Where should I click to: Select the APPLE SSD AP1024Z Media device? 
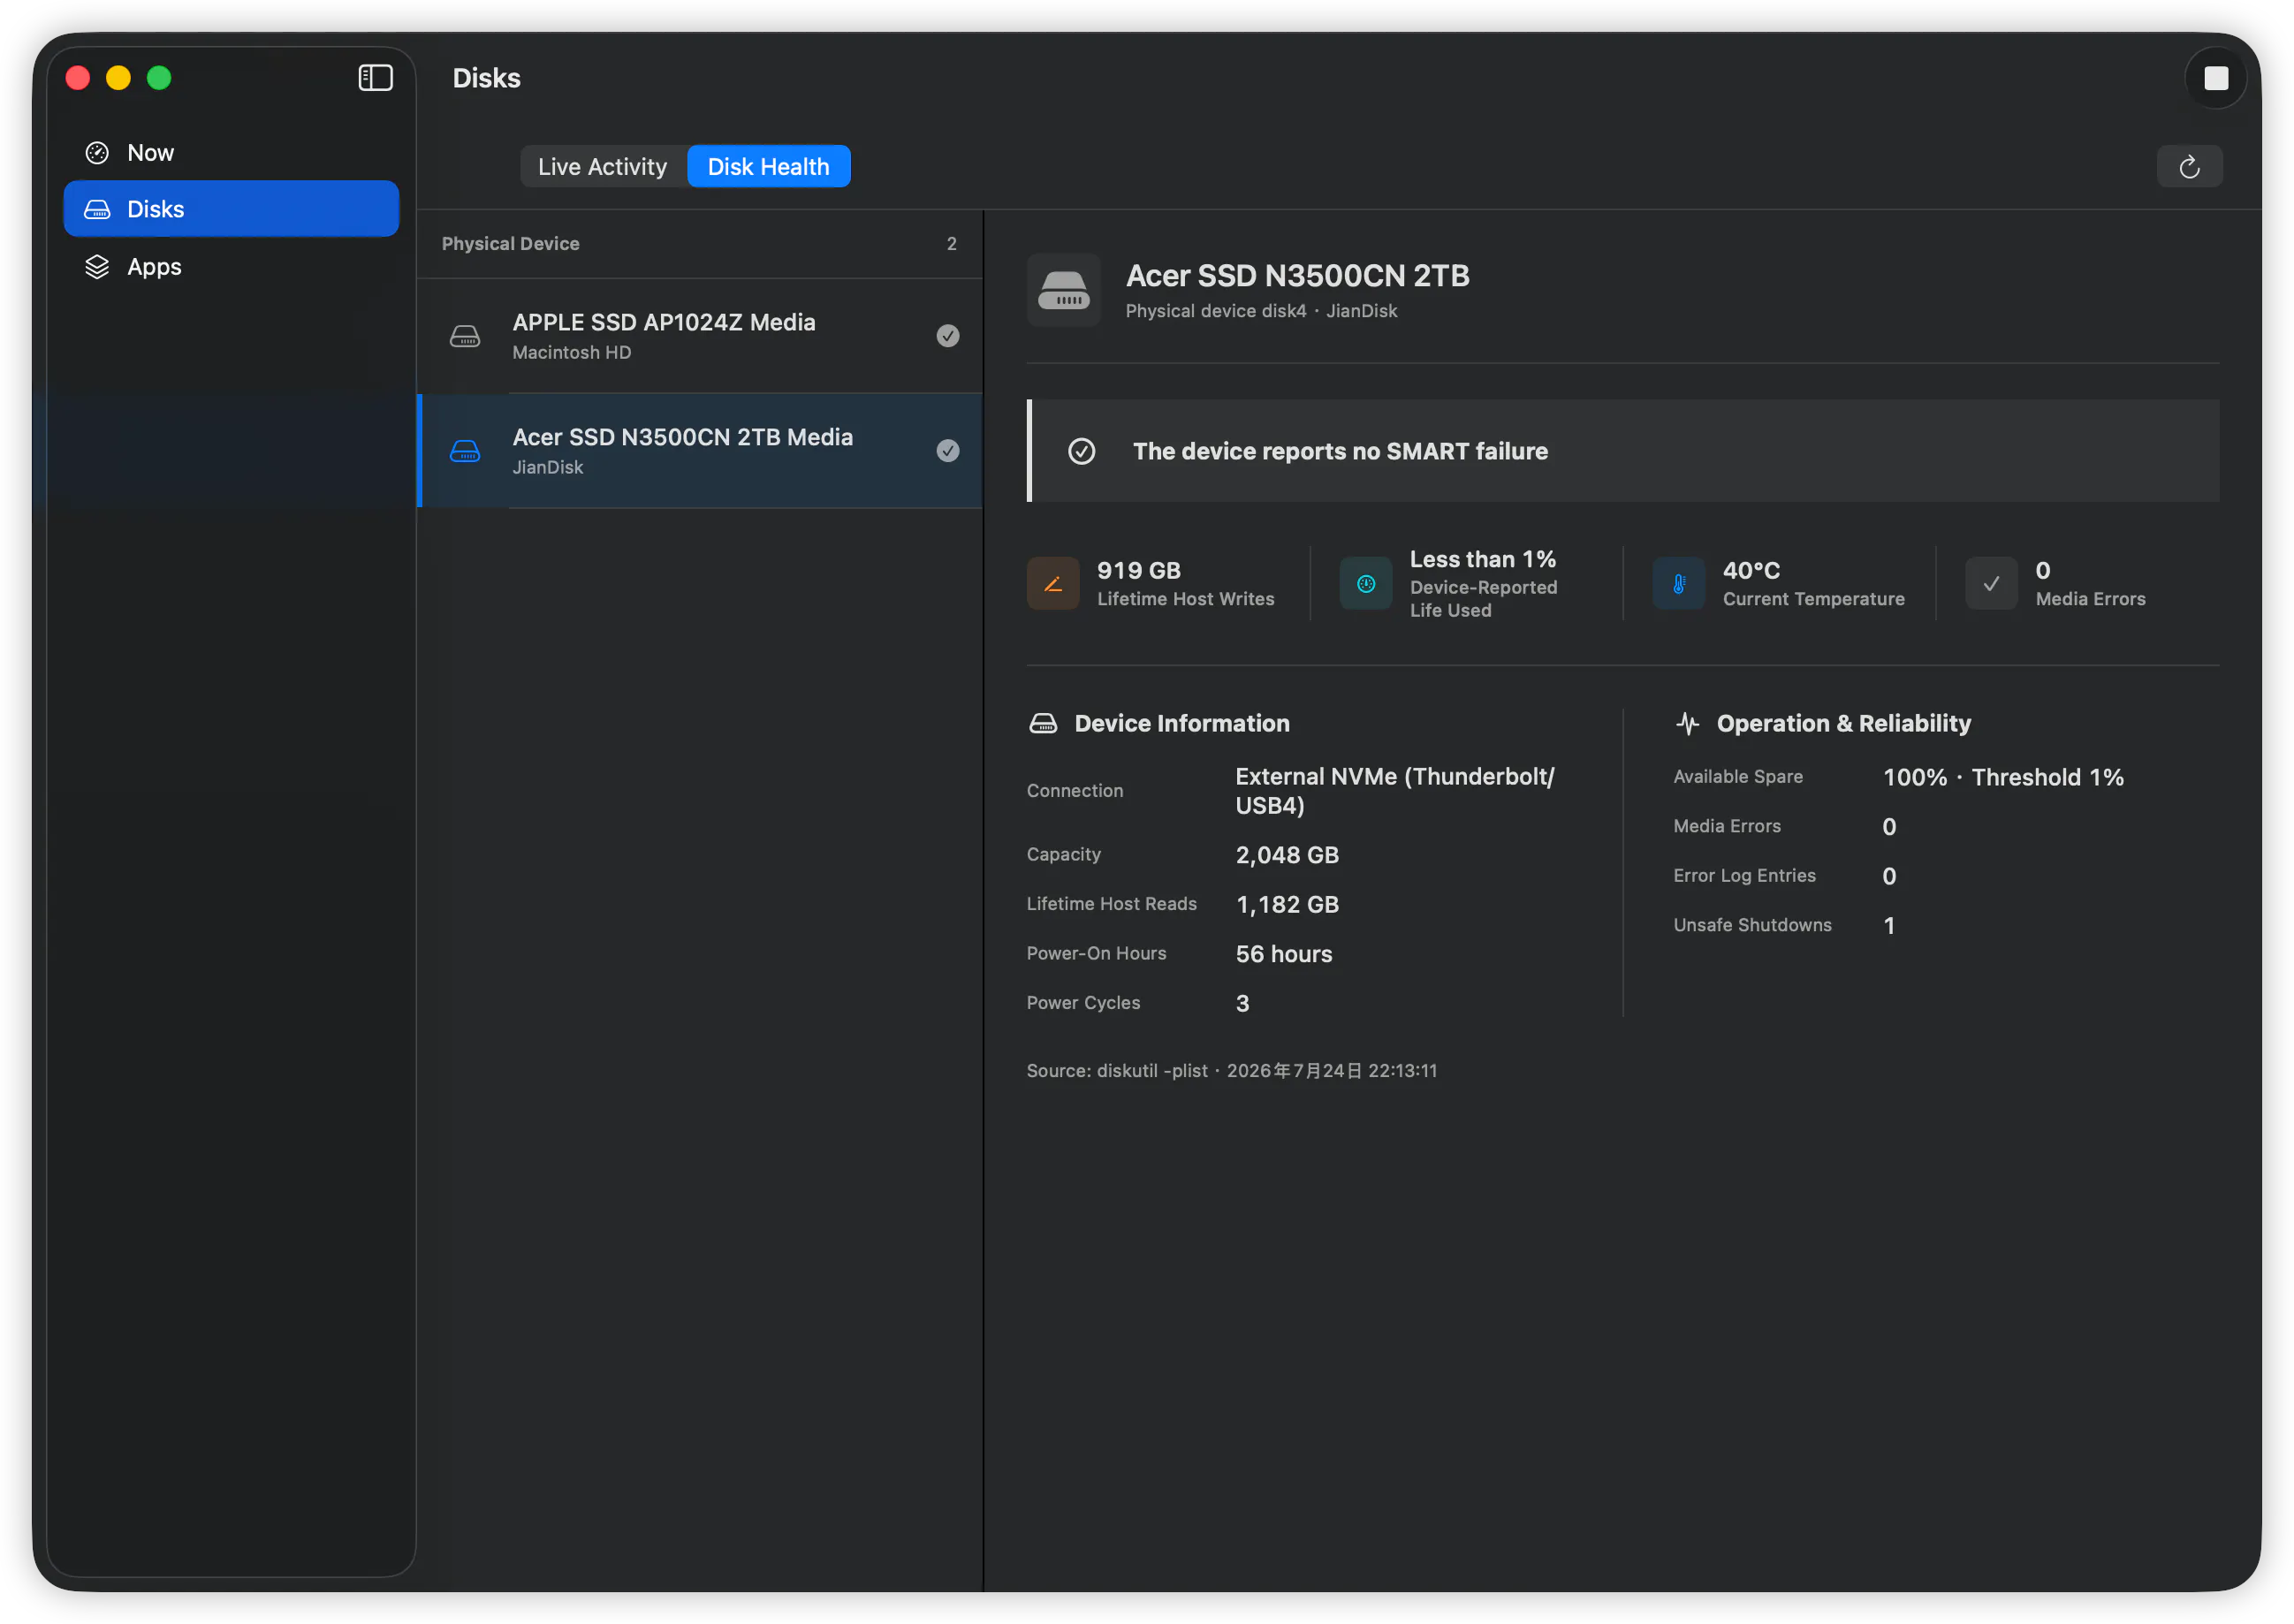[699, 336]
